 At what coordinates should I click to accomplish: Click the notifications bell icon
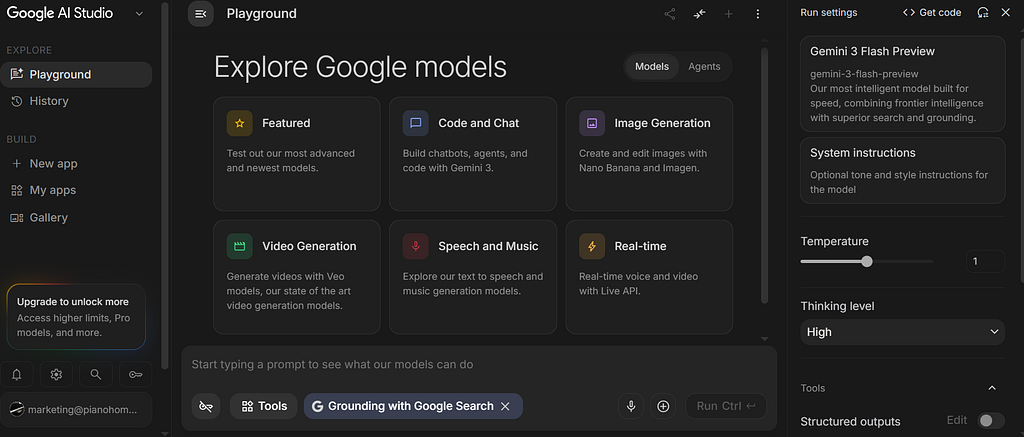coord(17,374)
